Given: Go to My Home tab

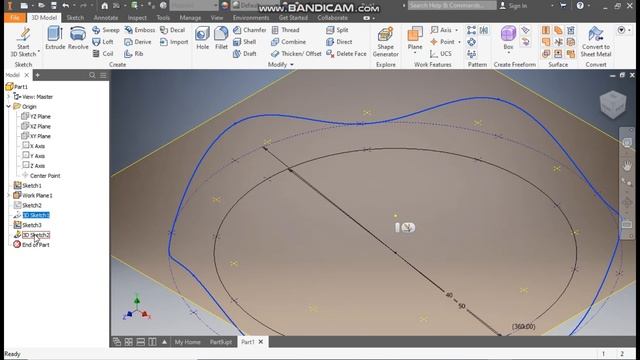Looking at the screenshot, I should click(x=187, y=342).
